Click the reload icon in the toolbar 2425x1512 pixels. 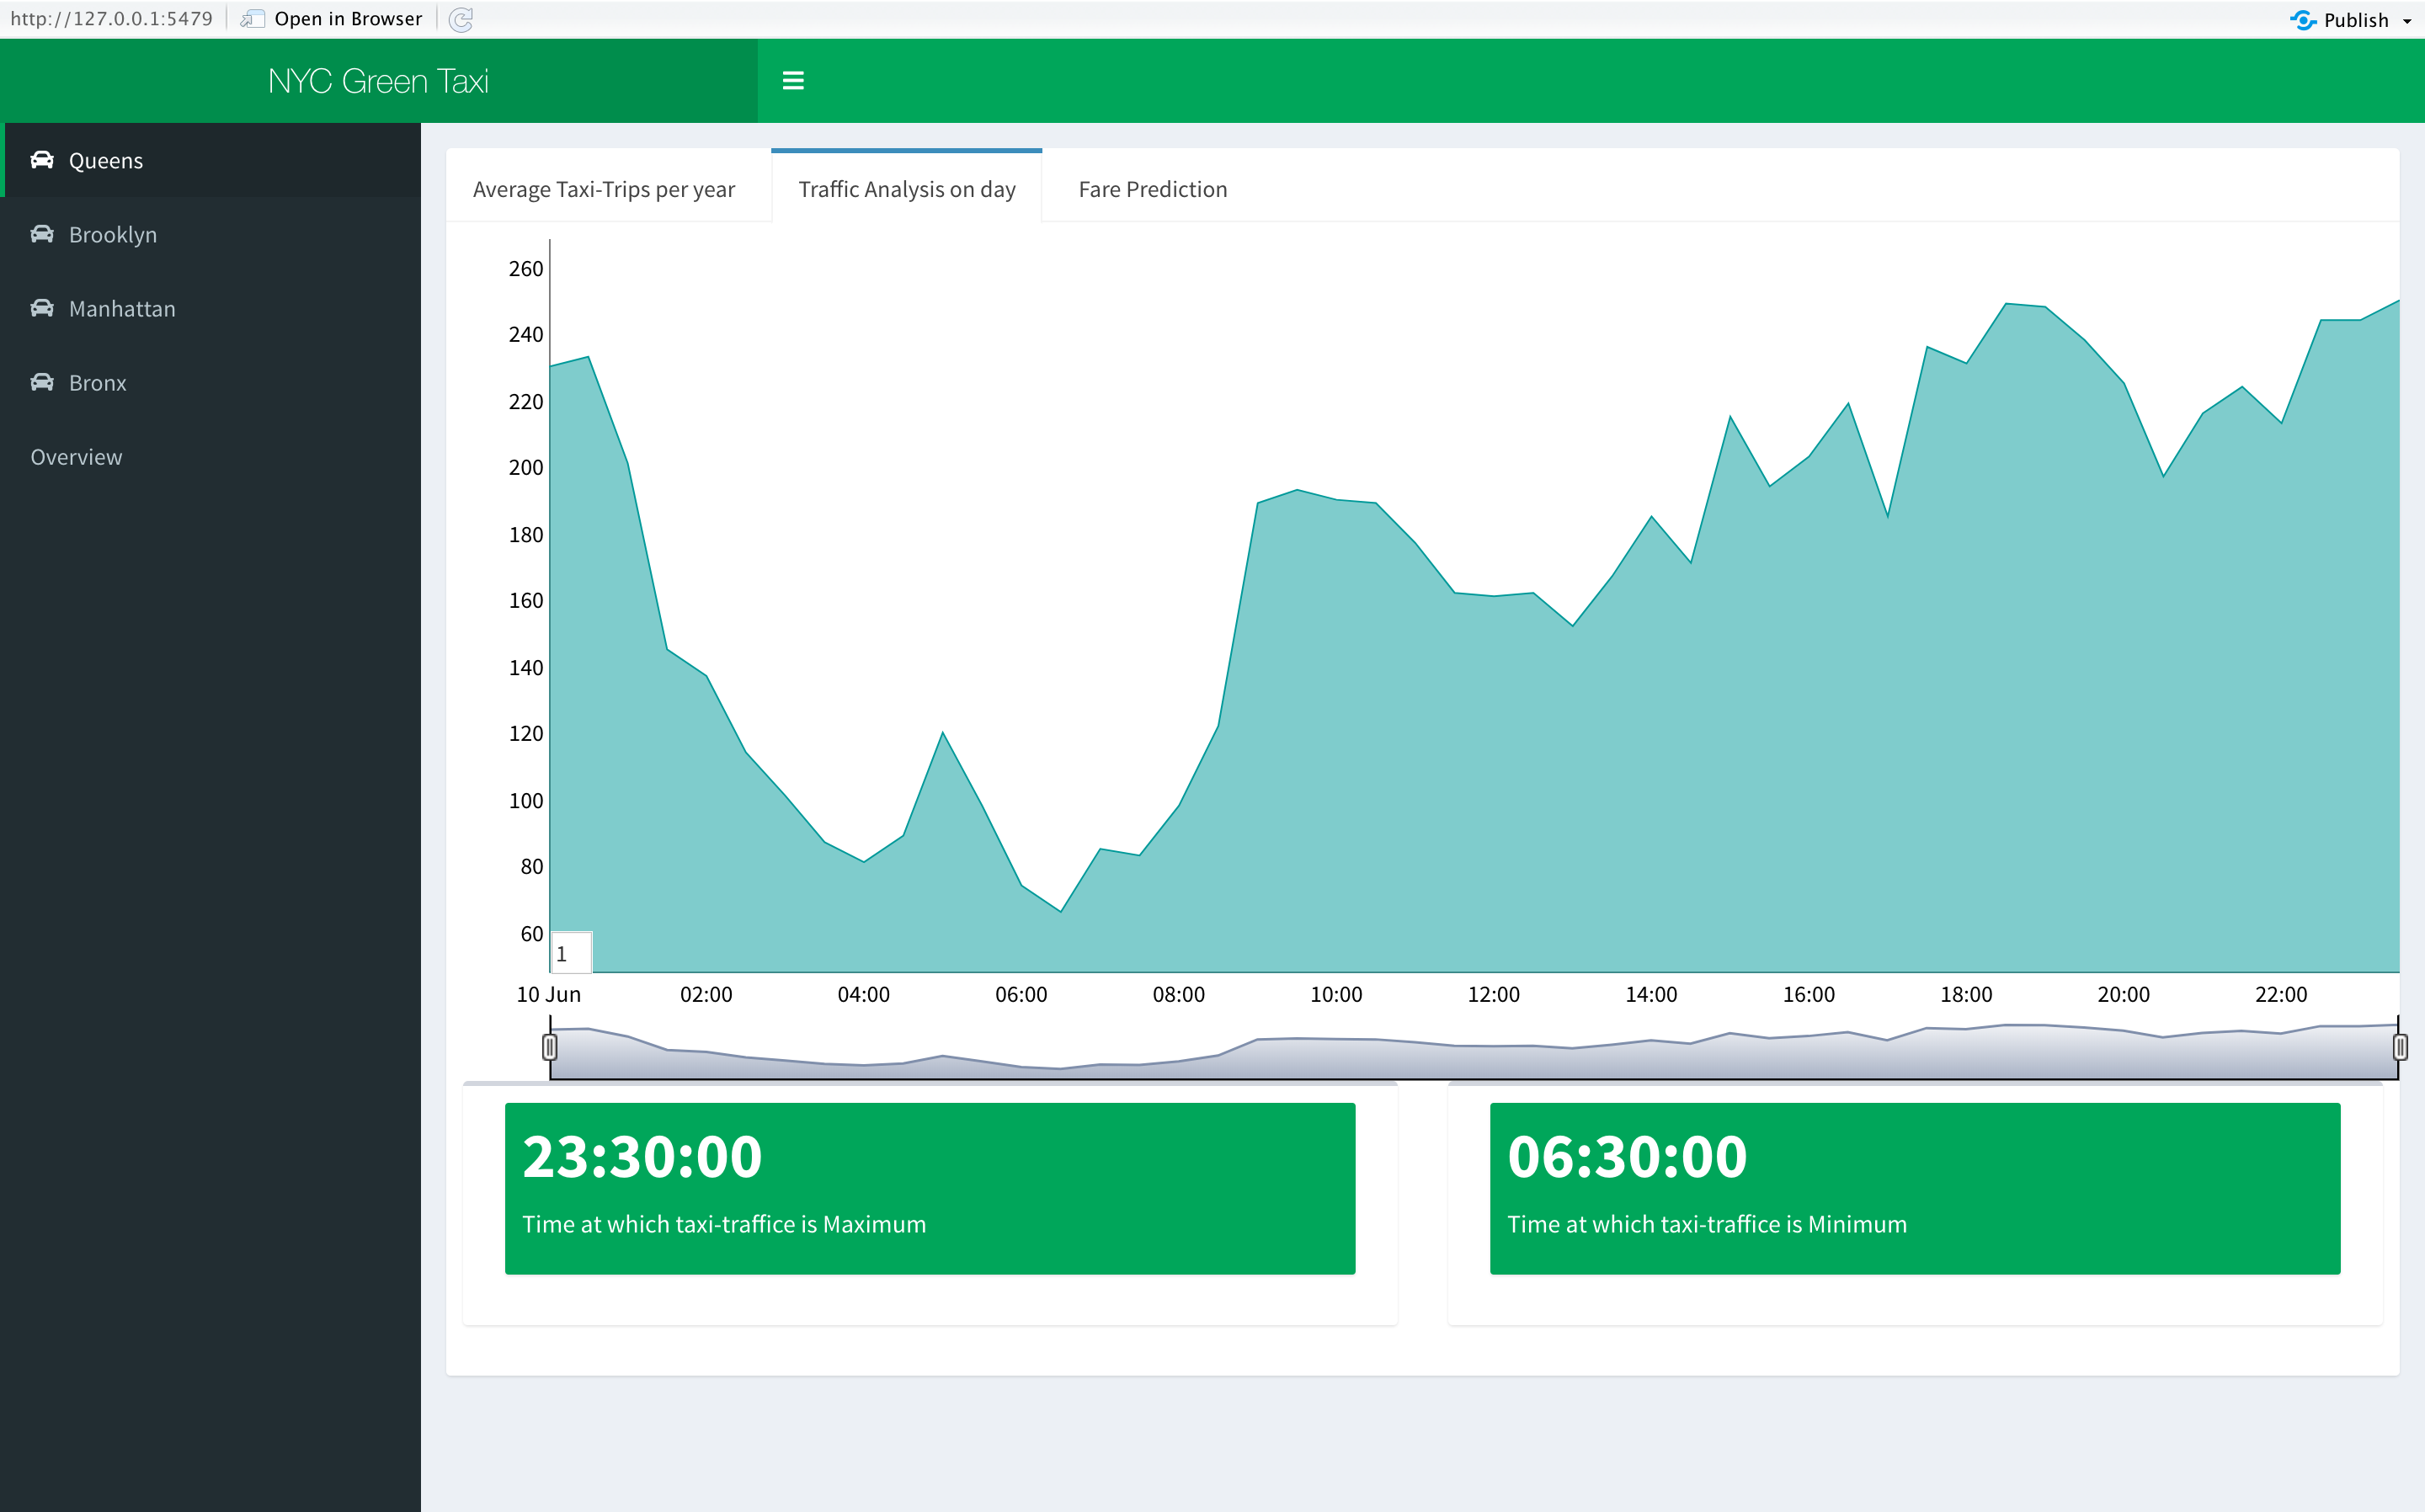(x=461, y=19)
